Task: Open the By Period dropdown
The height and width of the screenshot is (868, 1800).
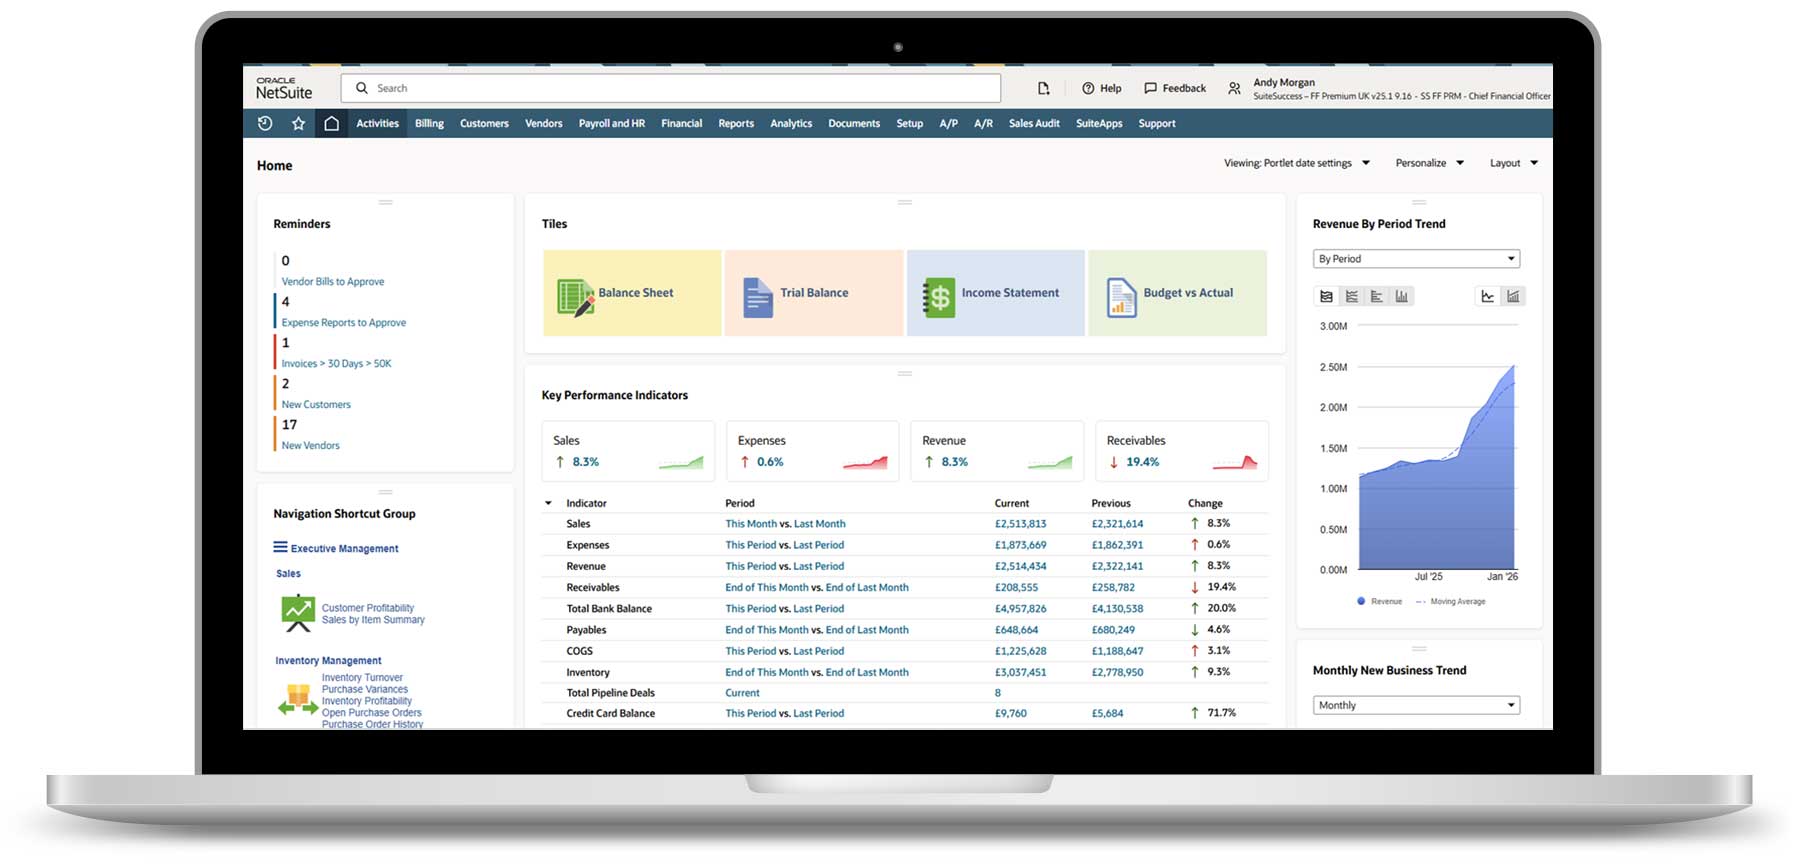Action: (1416, 259)
